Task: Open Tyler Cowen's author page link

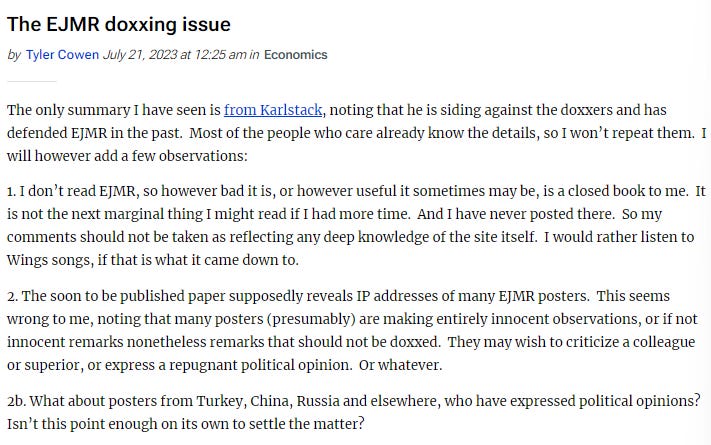Action: pyautogui.click(x=62, y=55)
